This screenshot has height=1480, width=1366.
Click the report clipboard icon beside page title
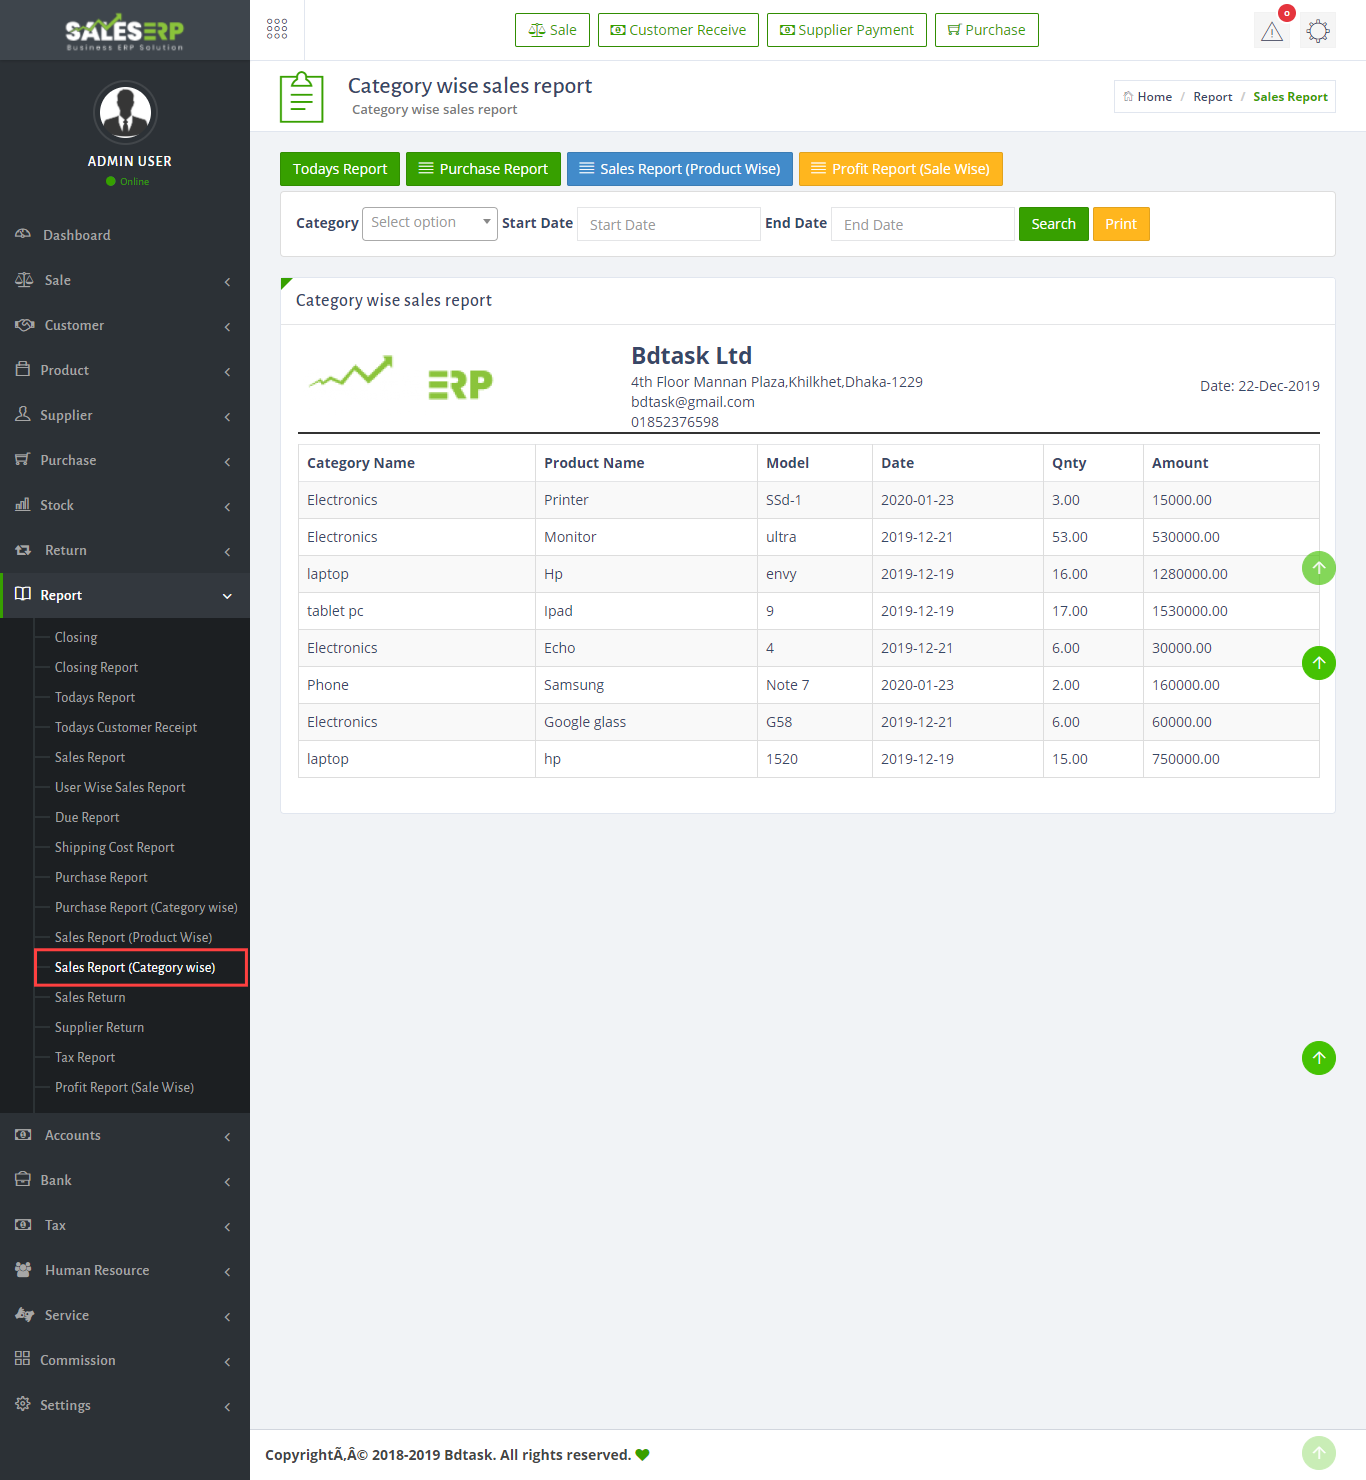pyautogui.click(x=301, y=97)
